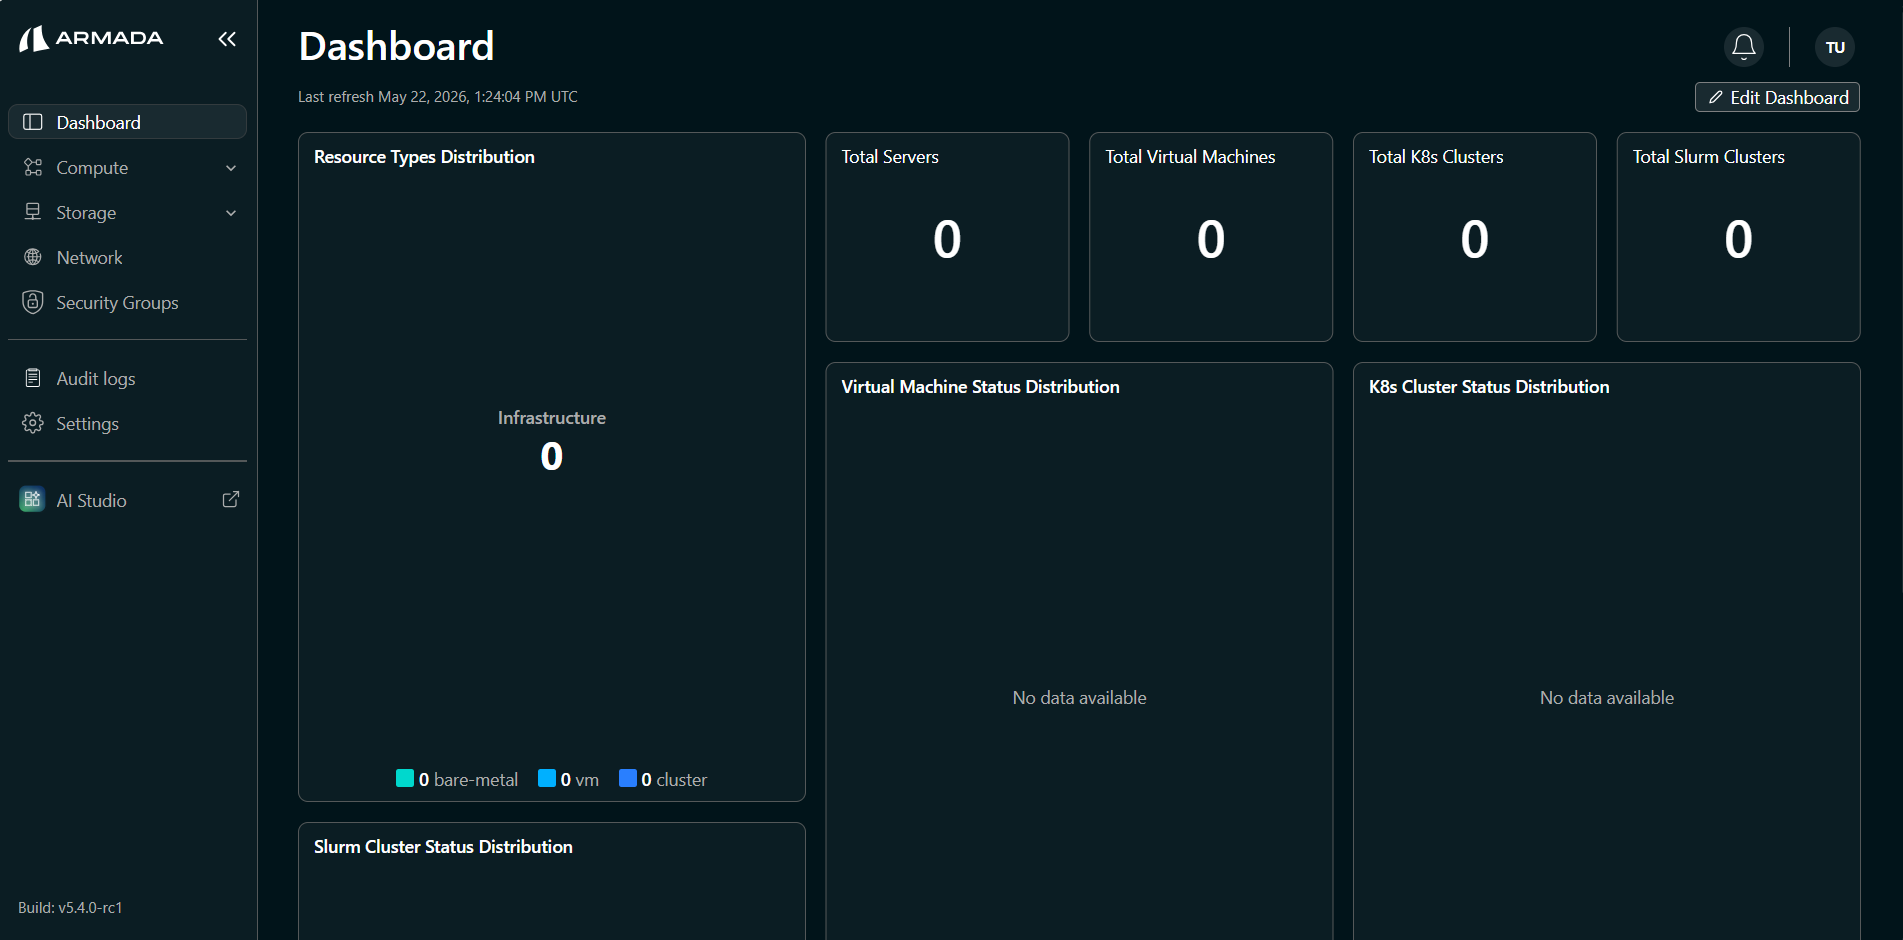
Task: Click the Total Virtual Machines card
Action: click(x=1211, y=237)
